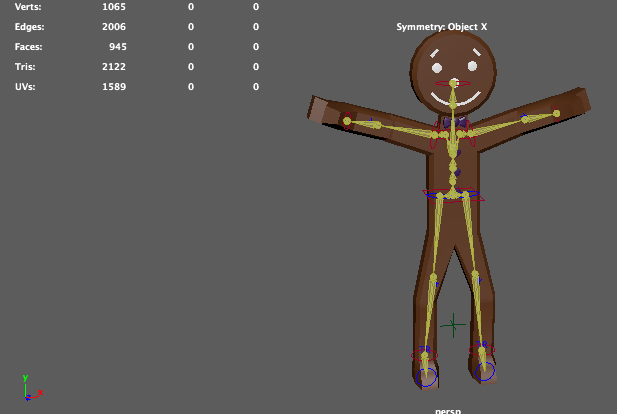Click the Tris count value 2122

click(x=114, y=67)
